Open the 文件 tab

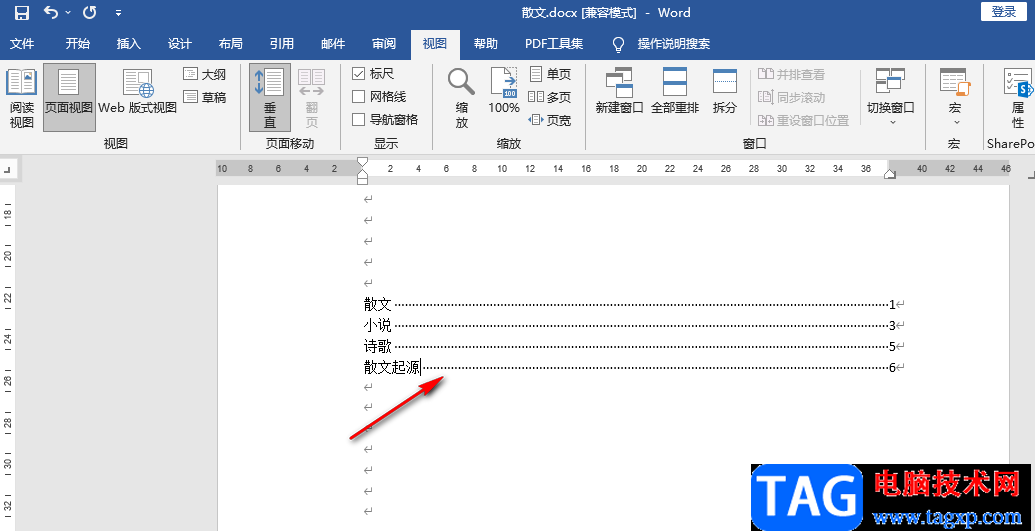pos(22,44)
